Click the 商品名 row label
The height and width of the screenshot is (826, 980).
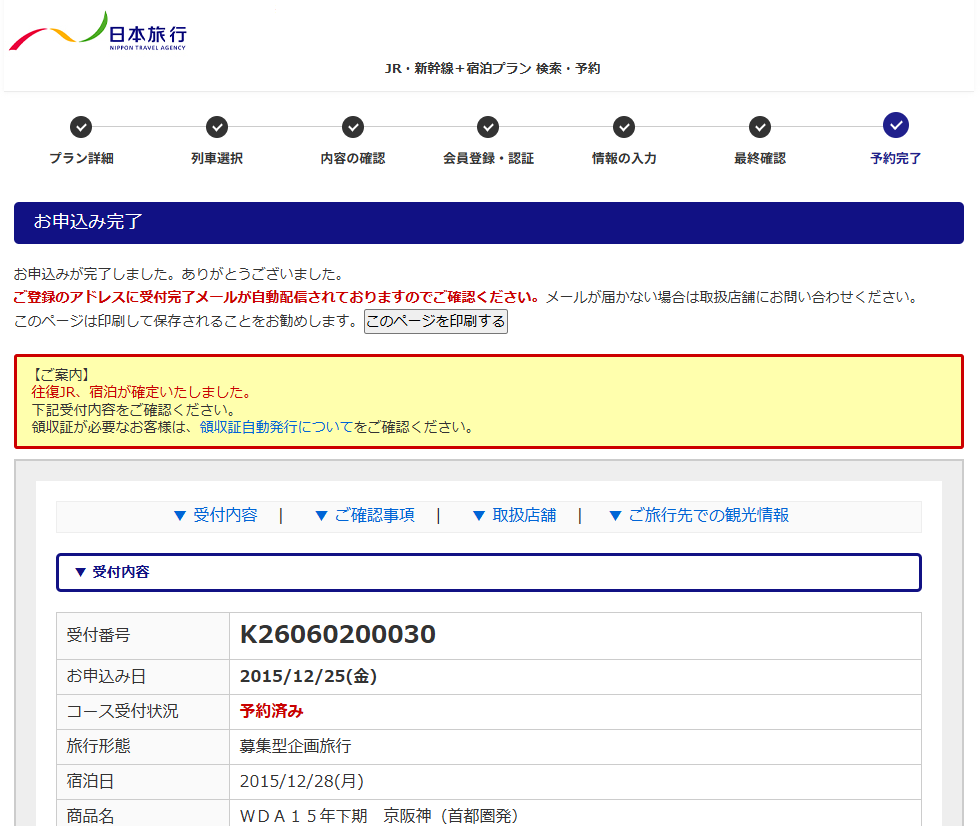click(x=90, y=816)
